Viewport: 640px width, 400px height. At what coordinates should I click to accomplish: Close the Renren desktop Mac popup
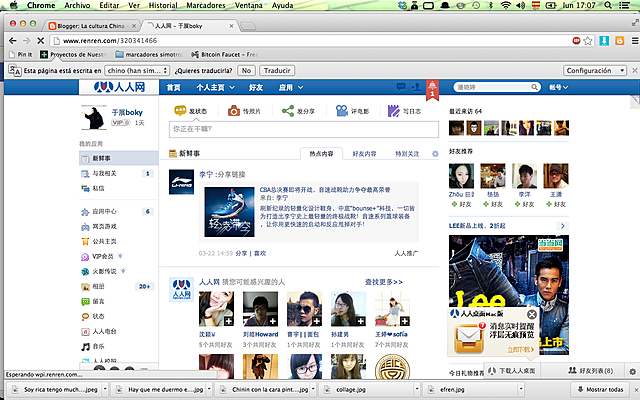pyautogui.click(x=531, y=314)
